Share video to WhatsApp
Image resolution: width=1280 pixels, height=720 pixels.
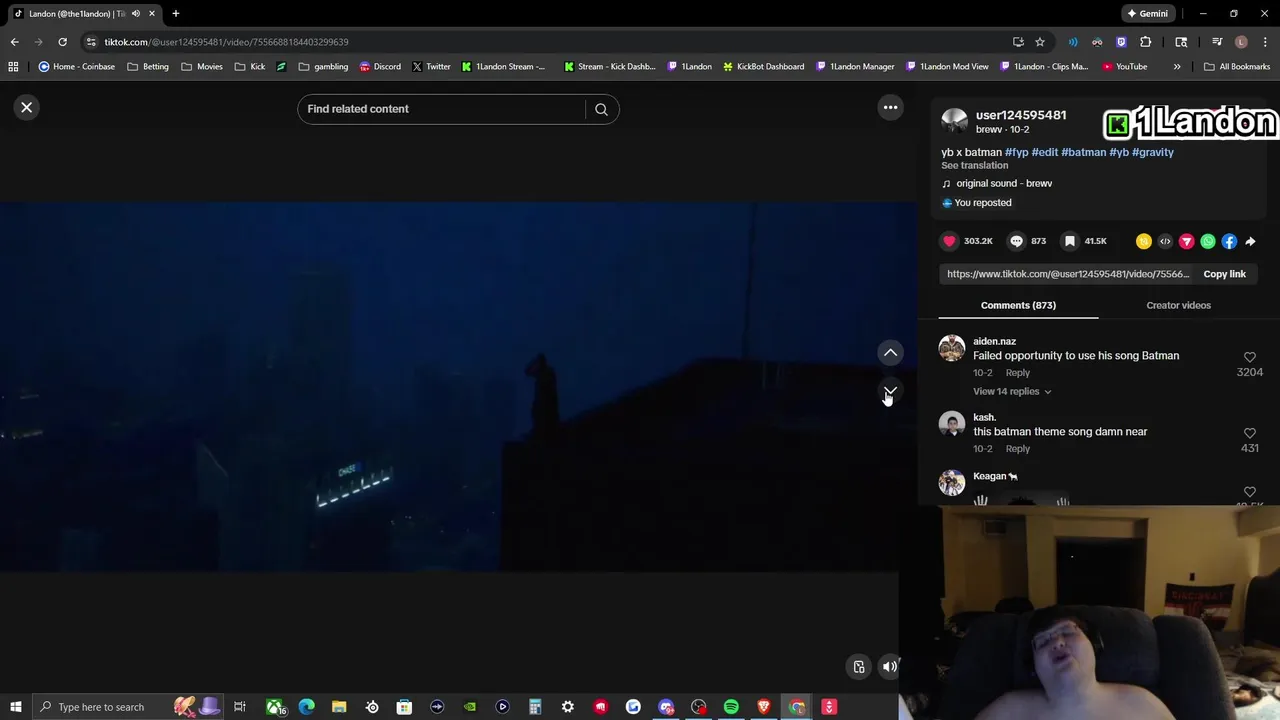[1208, 241]
